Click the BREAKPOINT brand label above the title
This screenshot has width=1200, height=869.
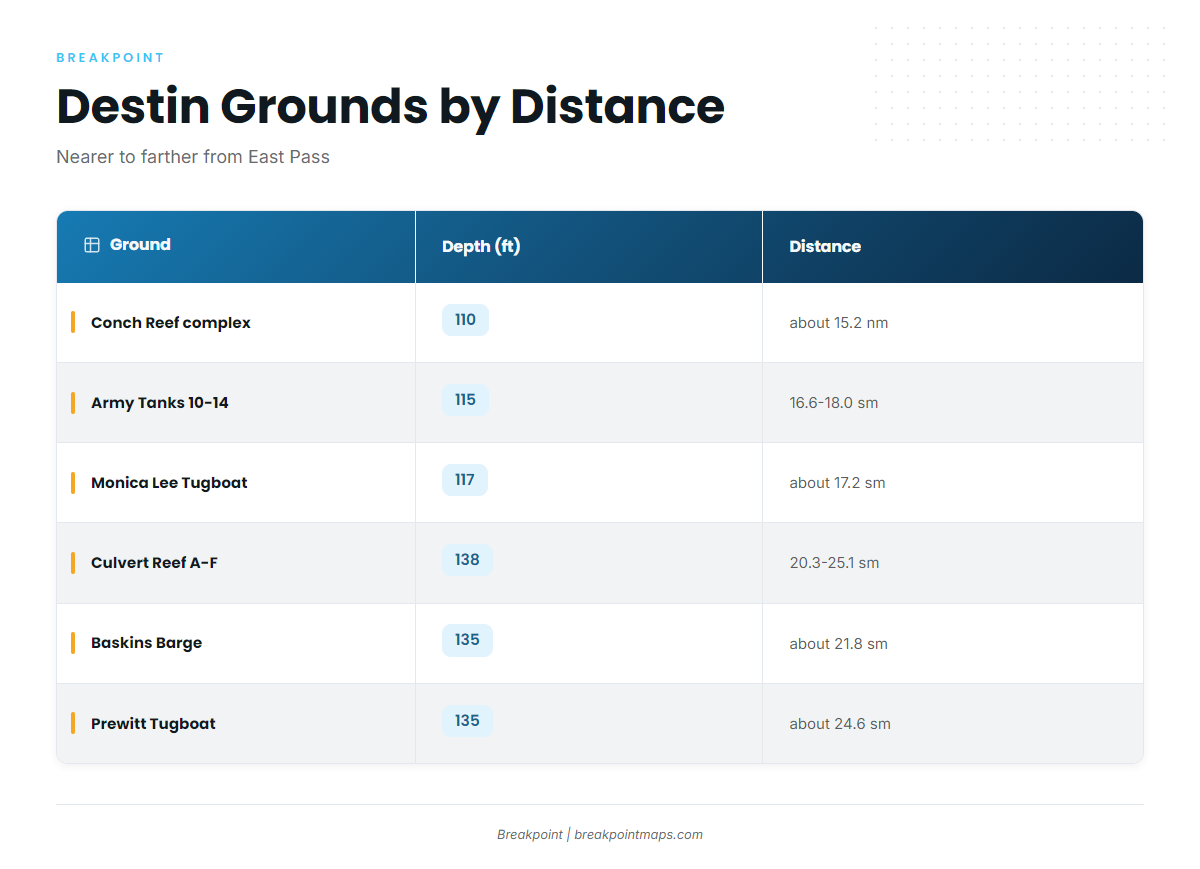click(110, 58)
